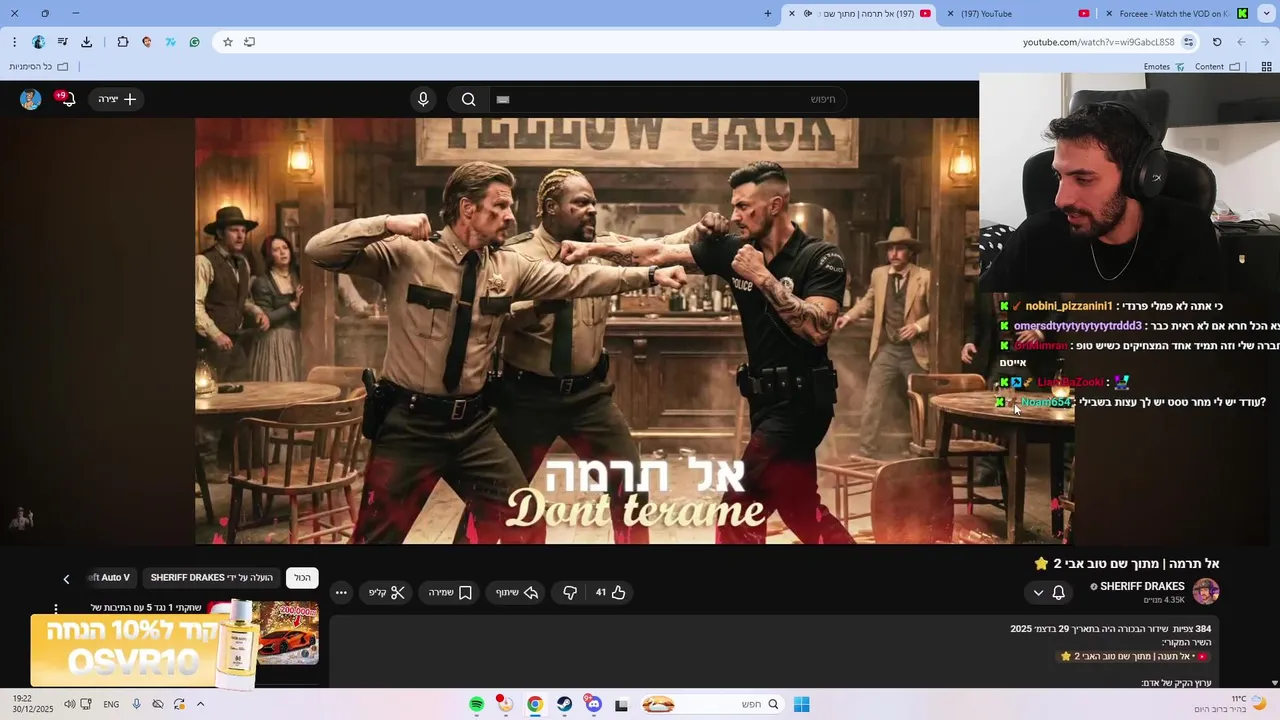Close the Forceee VOD tab
Image resolution: width=1280 pixels, height=720 pixels.
point(1109,13)
